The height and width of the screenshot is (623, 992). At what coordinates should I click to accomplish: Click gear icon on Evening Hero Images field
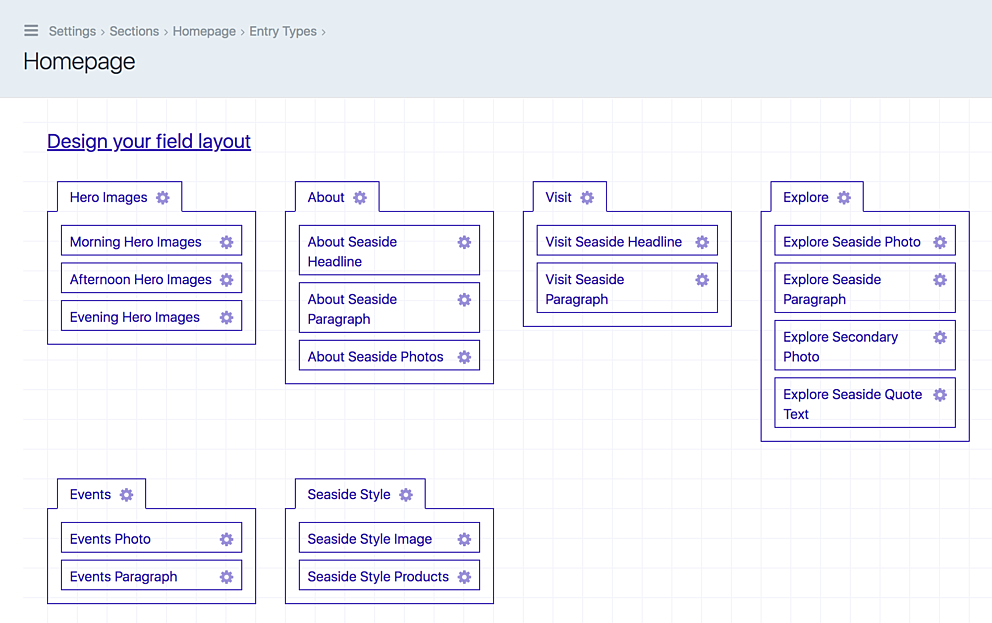point(226,318)
